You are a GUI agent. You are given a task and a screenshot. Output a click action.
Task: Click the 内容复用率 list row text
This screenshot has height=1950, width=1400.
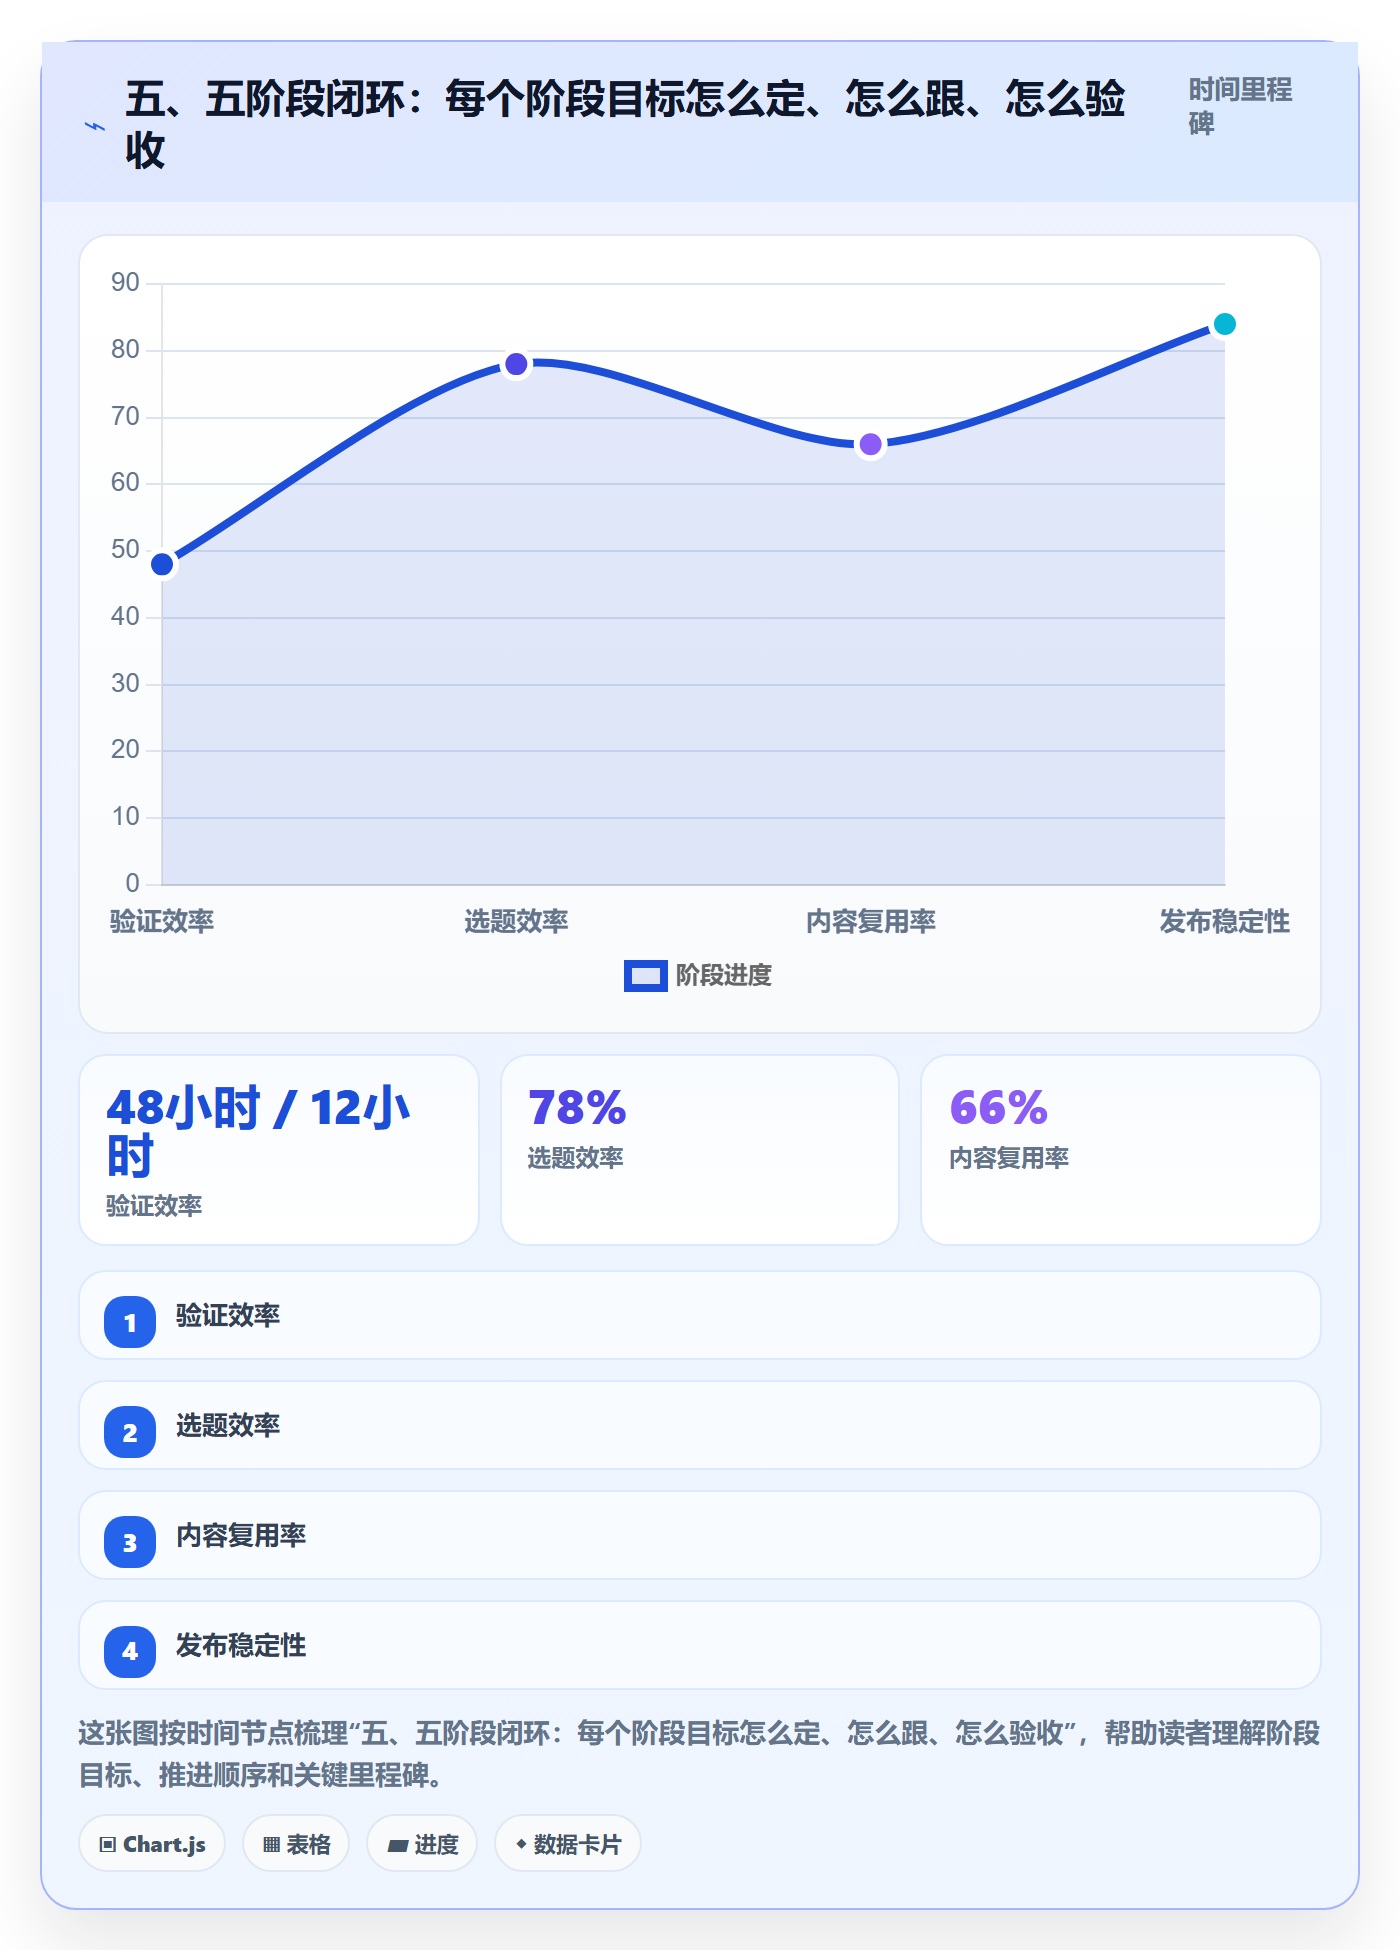click(241, 1535)
